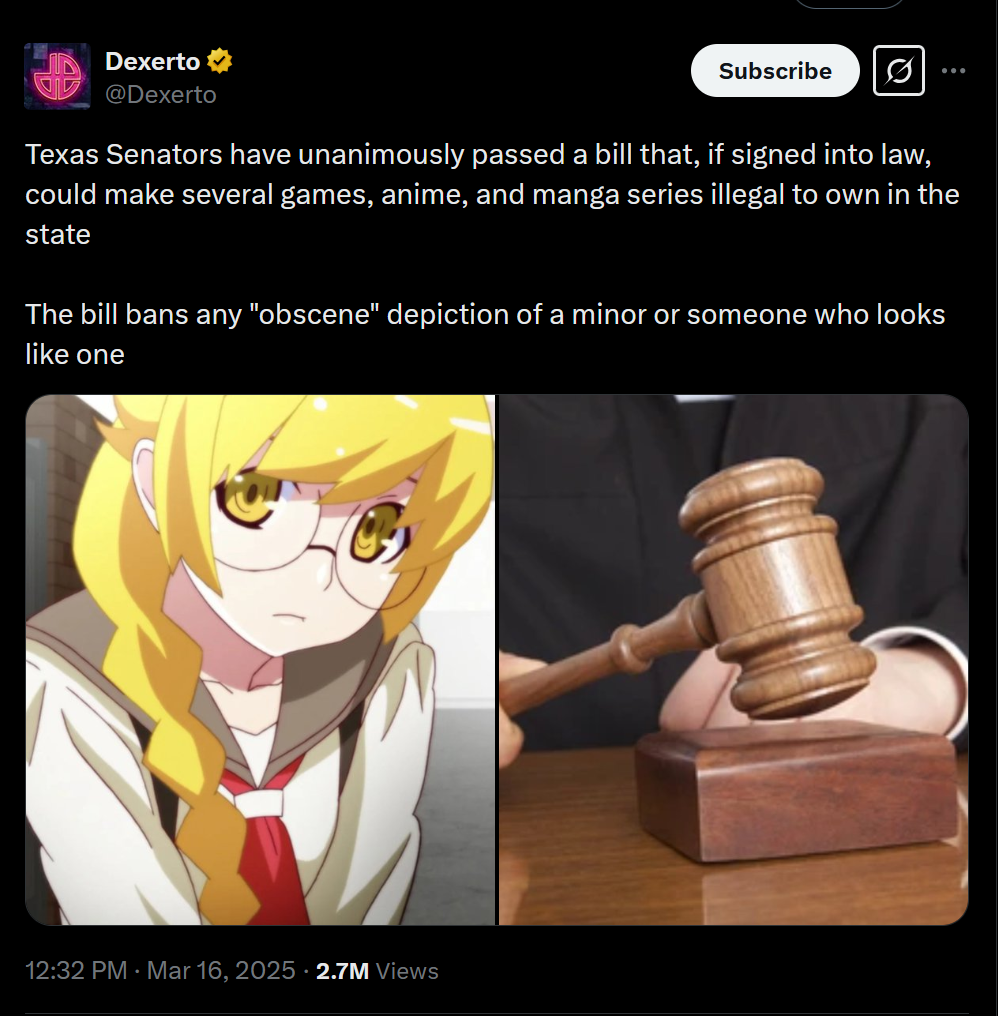
Task: Click the 12:32 PM timestamp
Action: [x=76, y=970]
